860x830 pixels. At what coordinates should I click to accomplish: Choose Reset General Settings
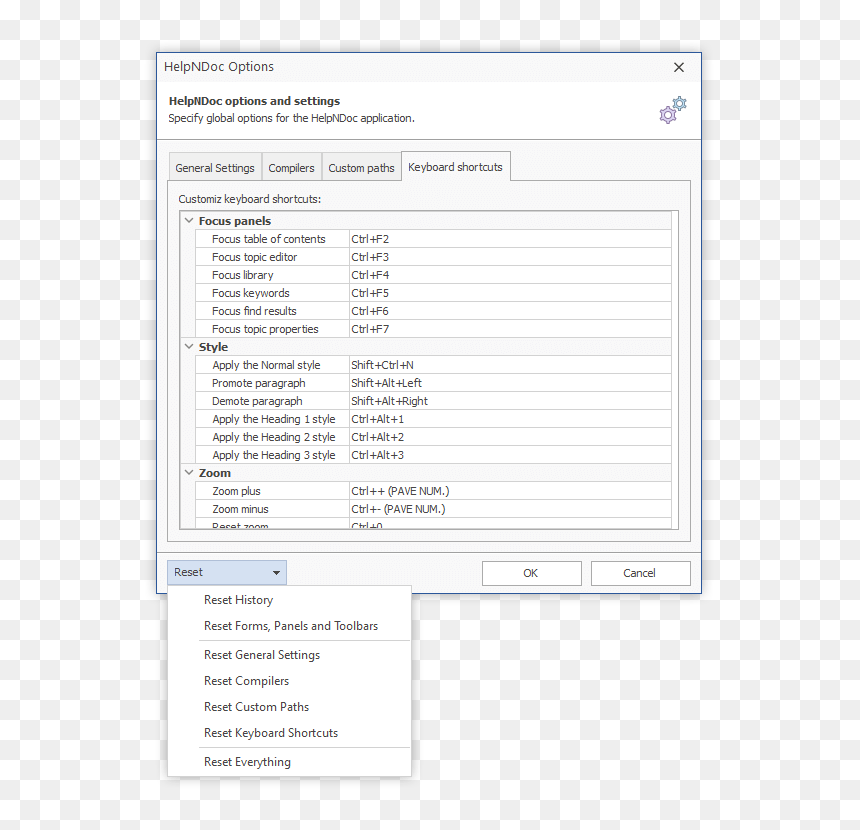point(290,655)
